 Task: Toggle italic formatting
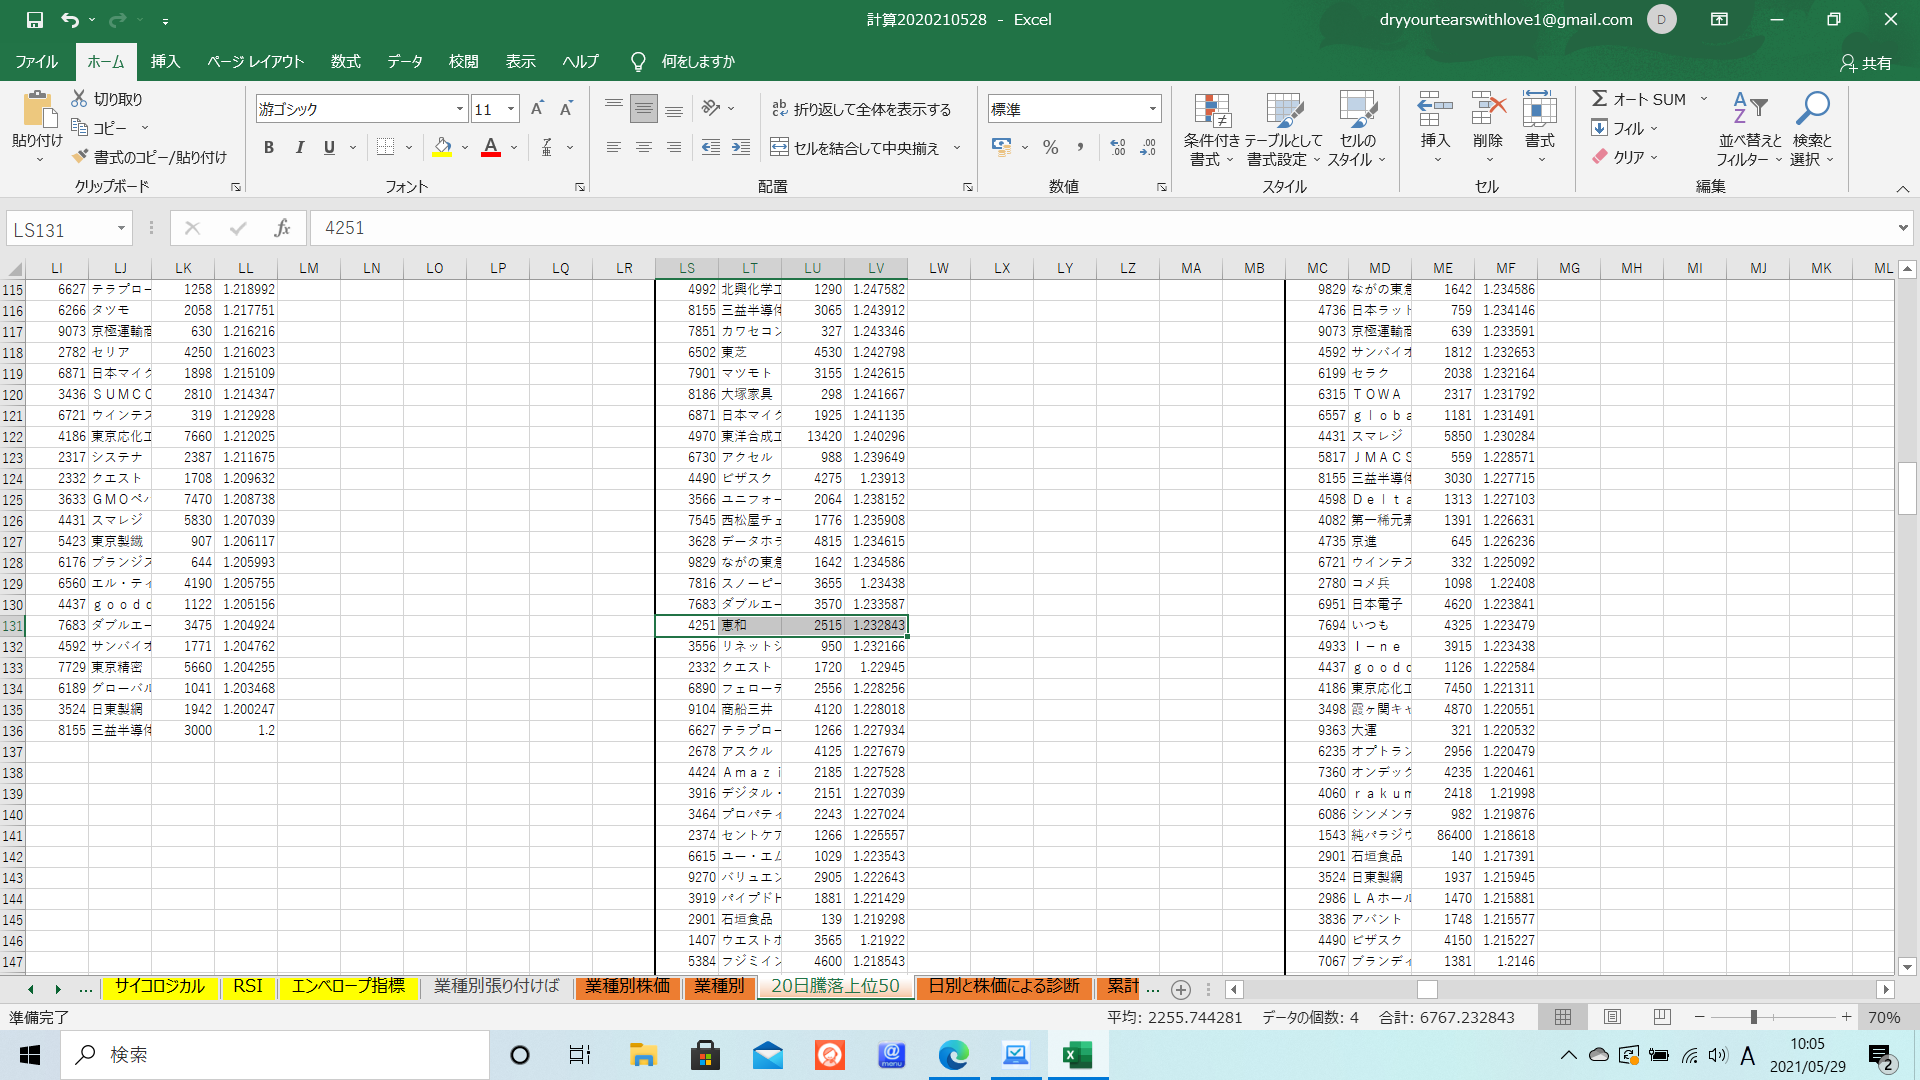pyautogui.click(x=299, y=148)
